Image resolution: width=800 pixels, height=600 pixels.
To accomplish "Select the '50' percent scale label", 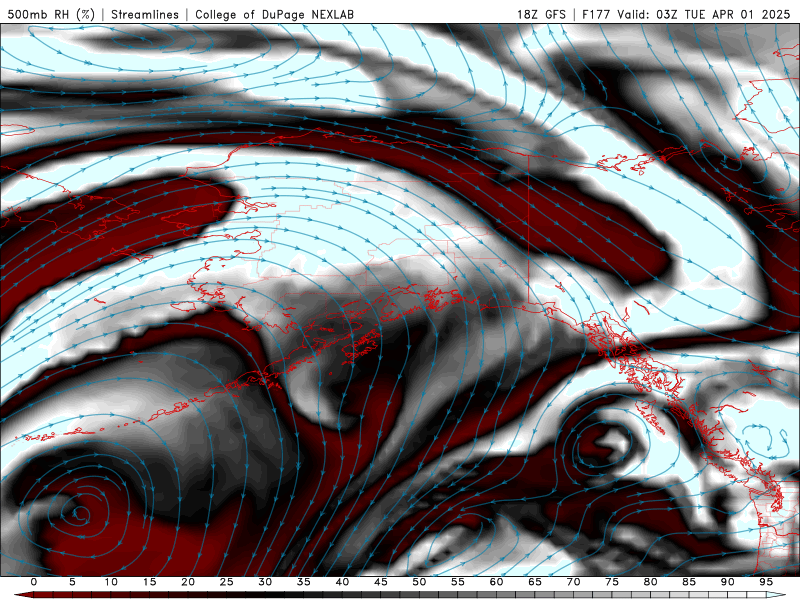I will point(419,582).
